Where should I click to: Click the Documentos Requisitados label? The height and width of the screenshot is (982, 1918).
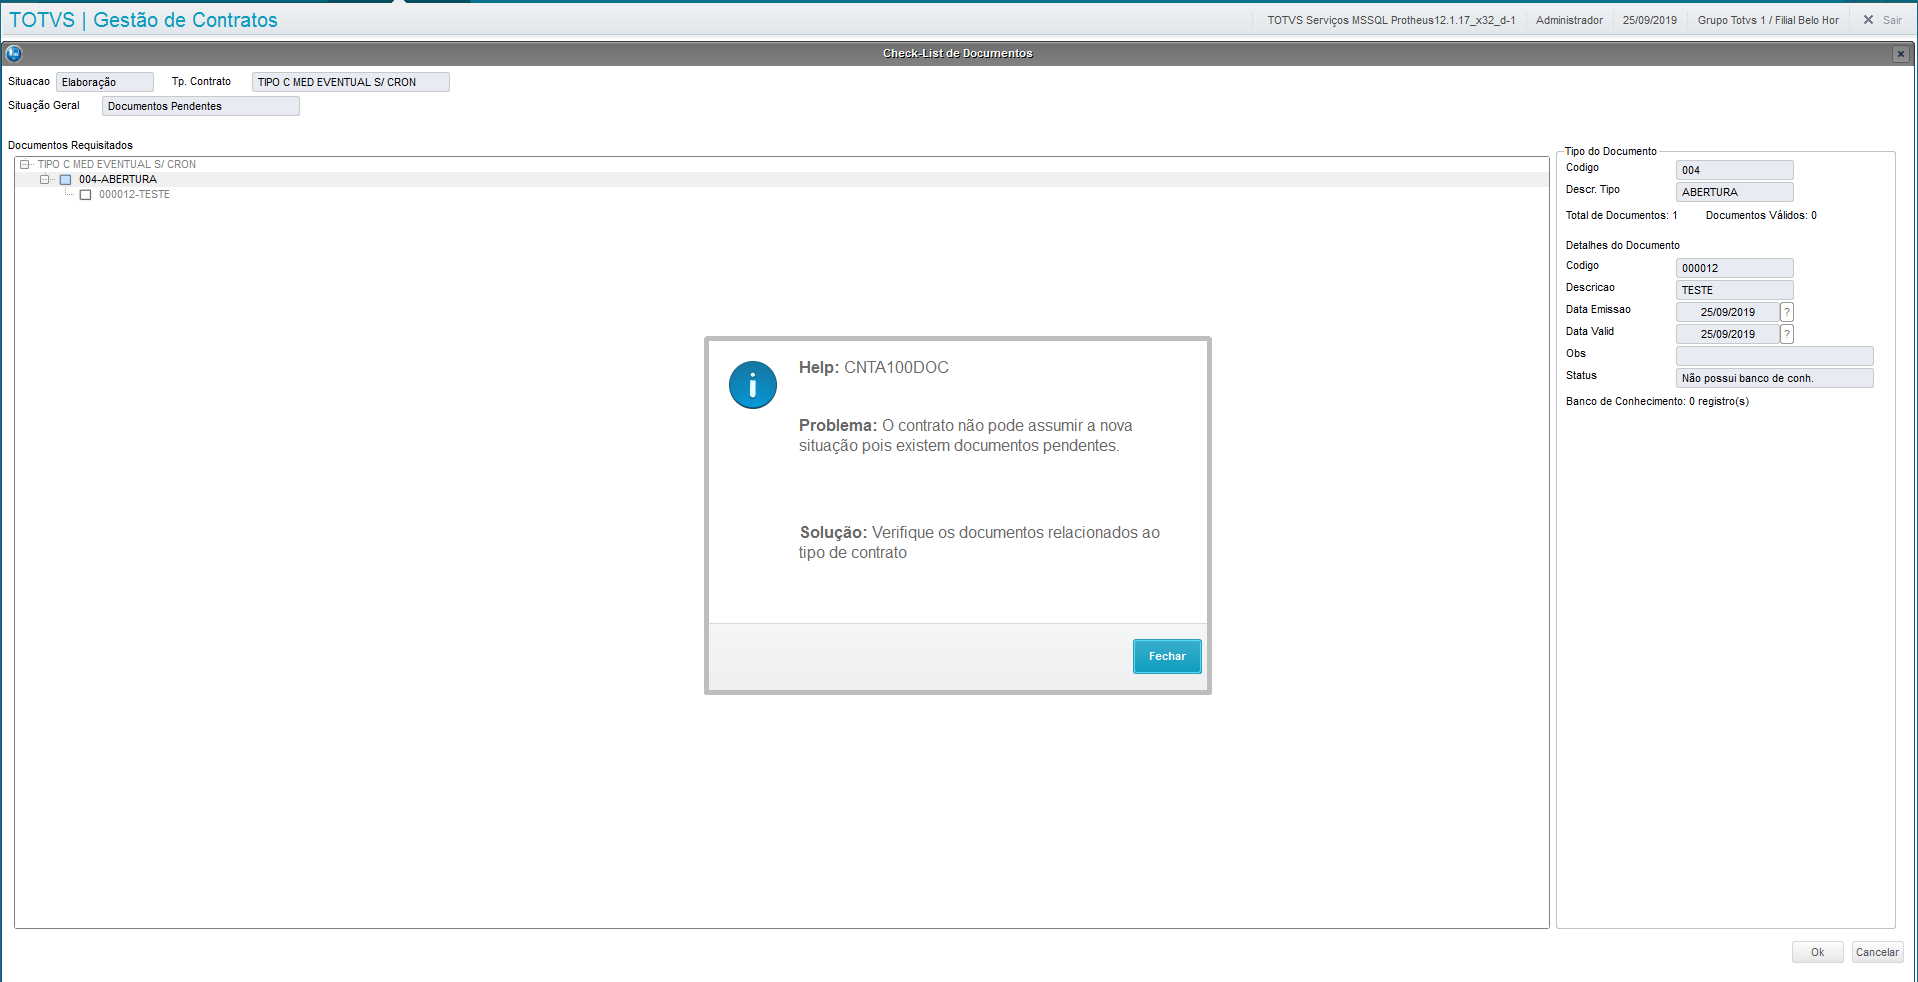pyautogui.click(x=70, y=146)
